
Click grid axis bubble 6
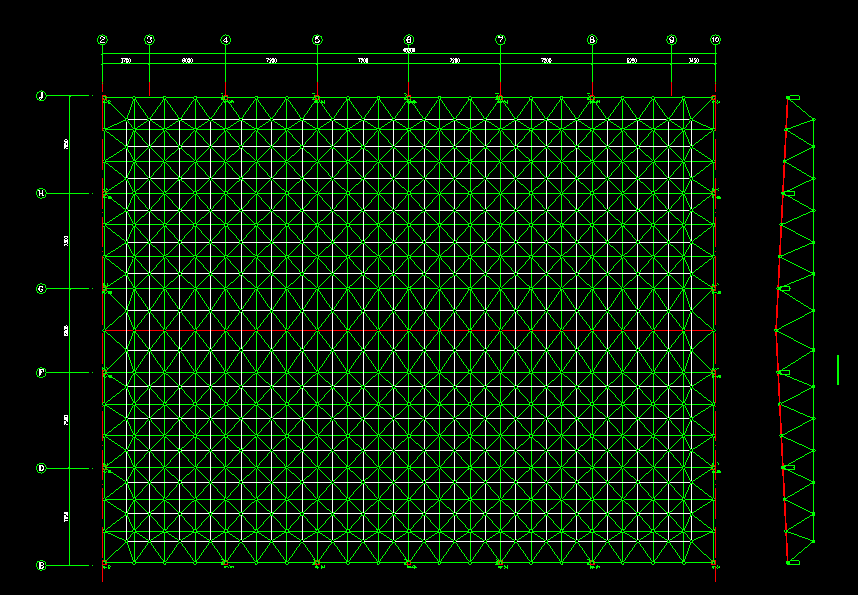tap(408, 40)
